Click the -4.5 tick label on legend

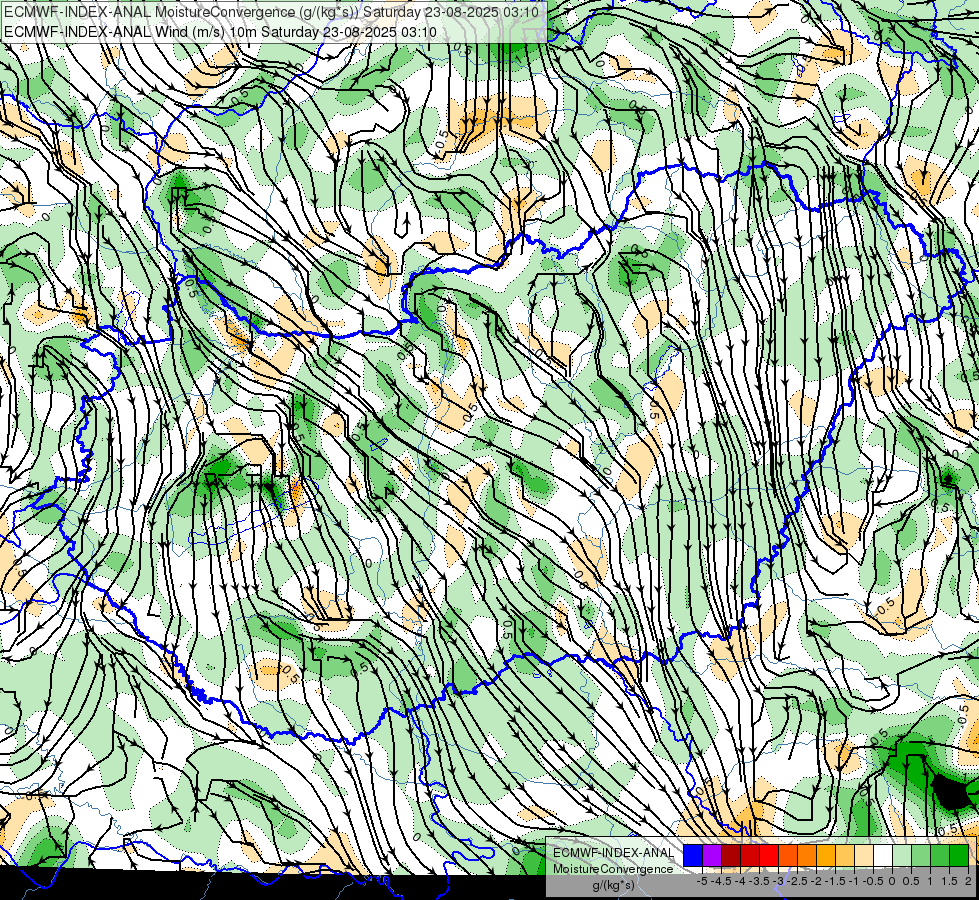click(721, 881)
